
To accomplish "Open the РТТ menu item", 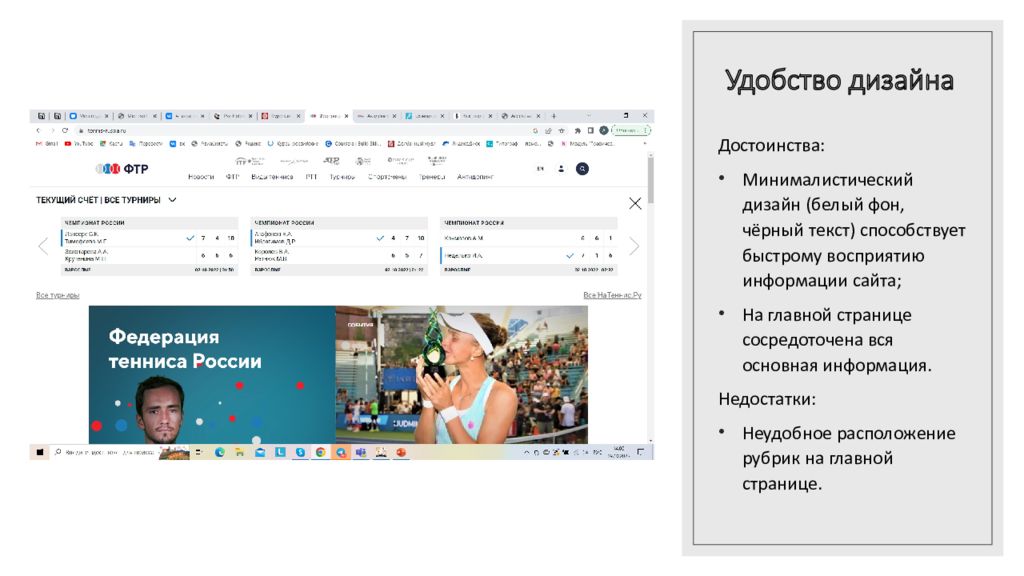I will pyautogui.click(x=311, y=177).
